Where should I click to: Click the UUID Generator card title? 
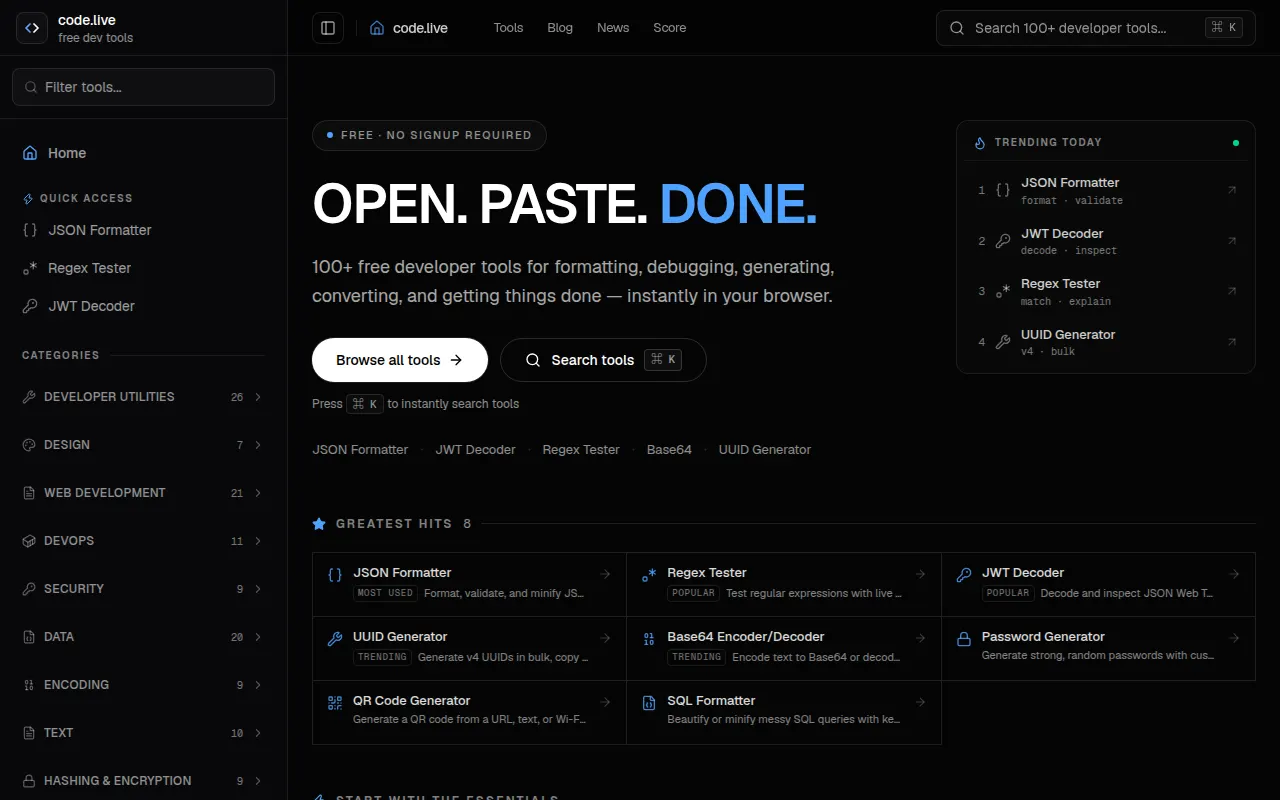400,637
